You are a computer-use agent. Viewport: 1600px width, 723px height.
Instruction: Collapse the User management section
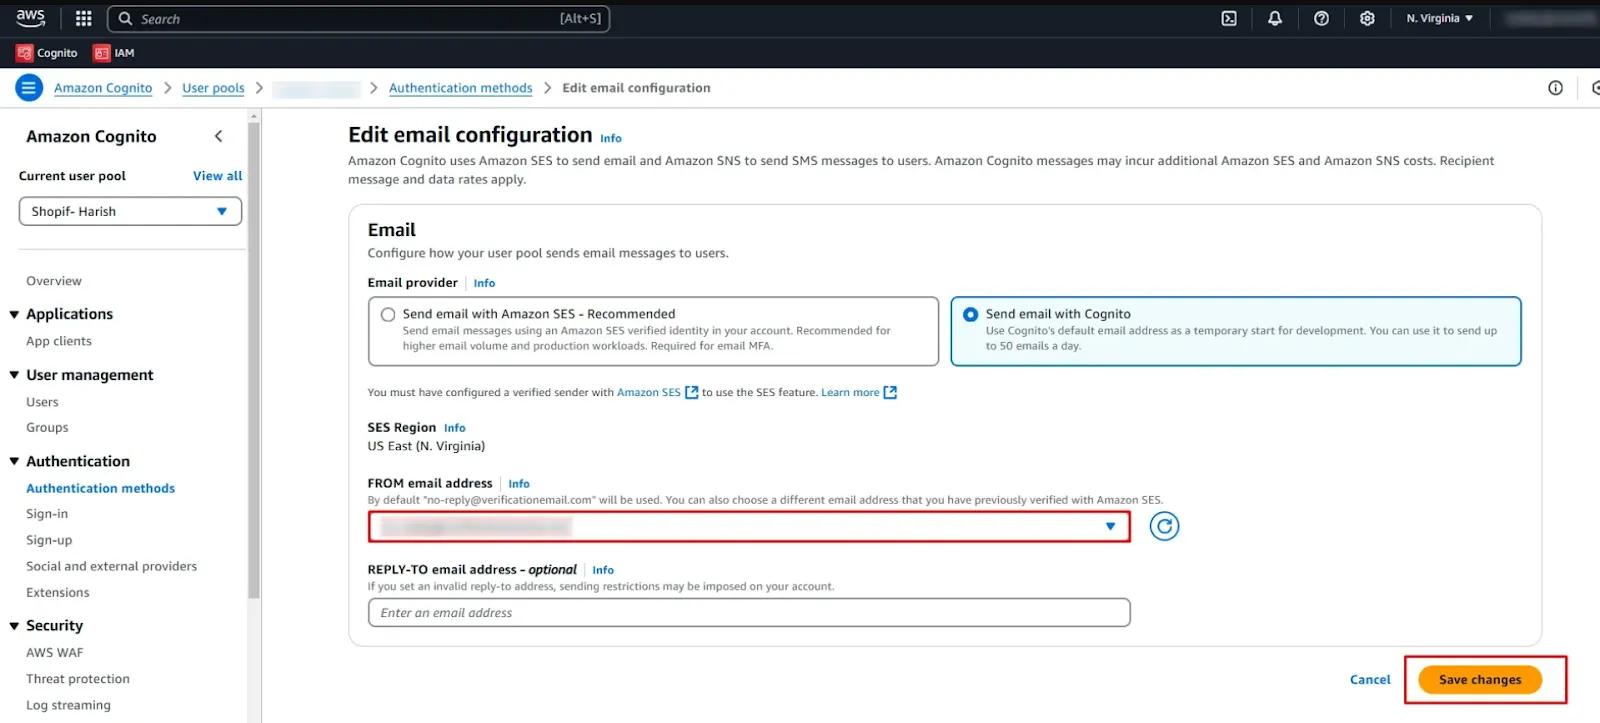coord(14,375)
